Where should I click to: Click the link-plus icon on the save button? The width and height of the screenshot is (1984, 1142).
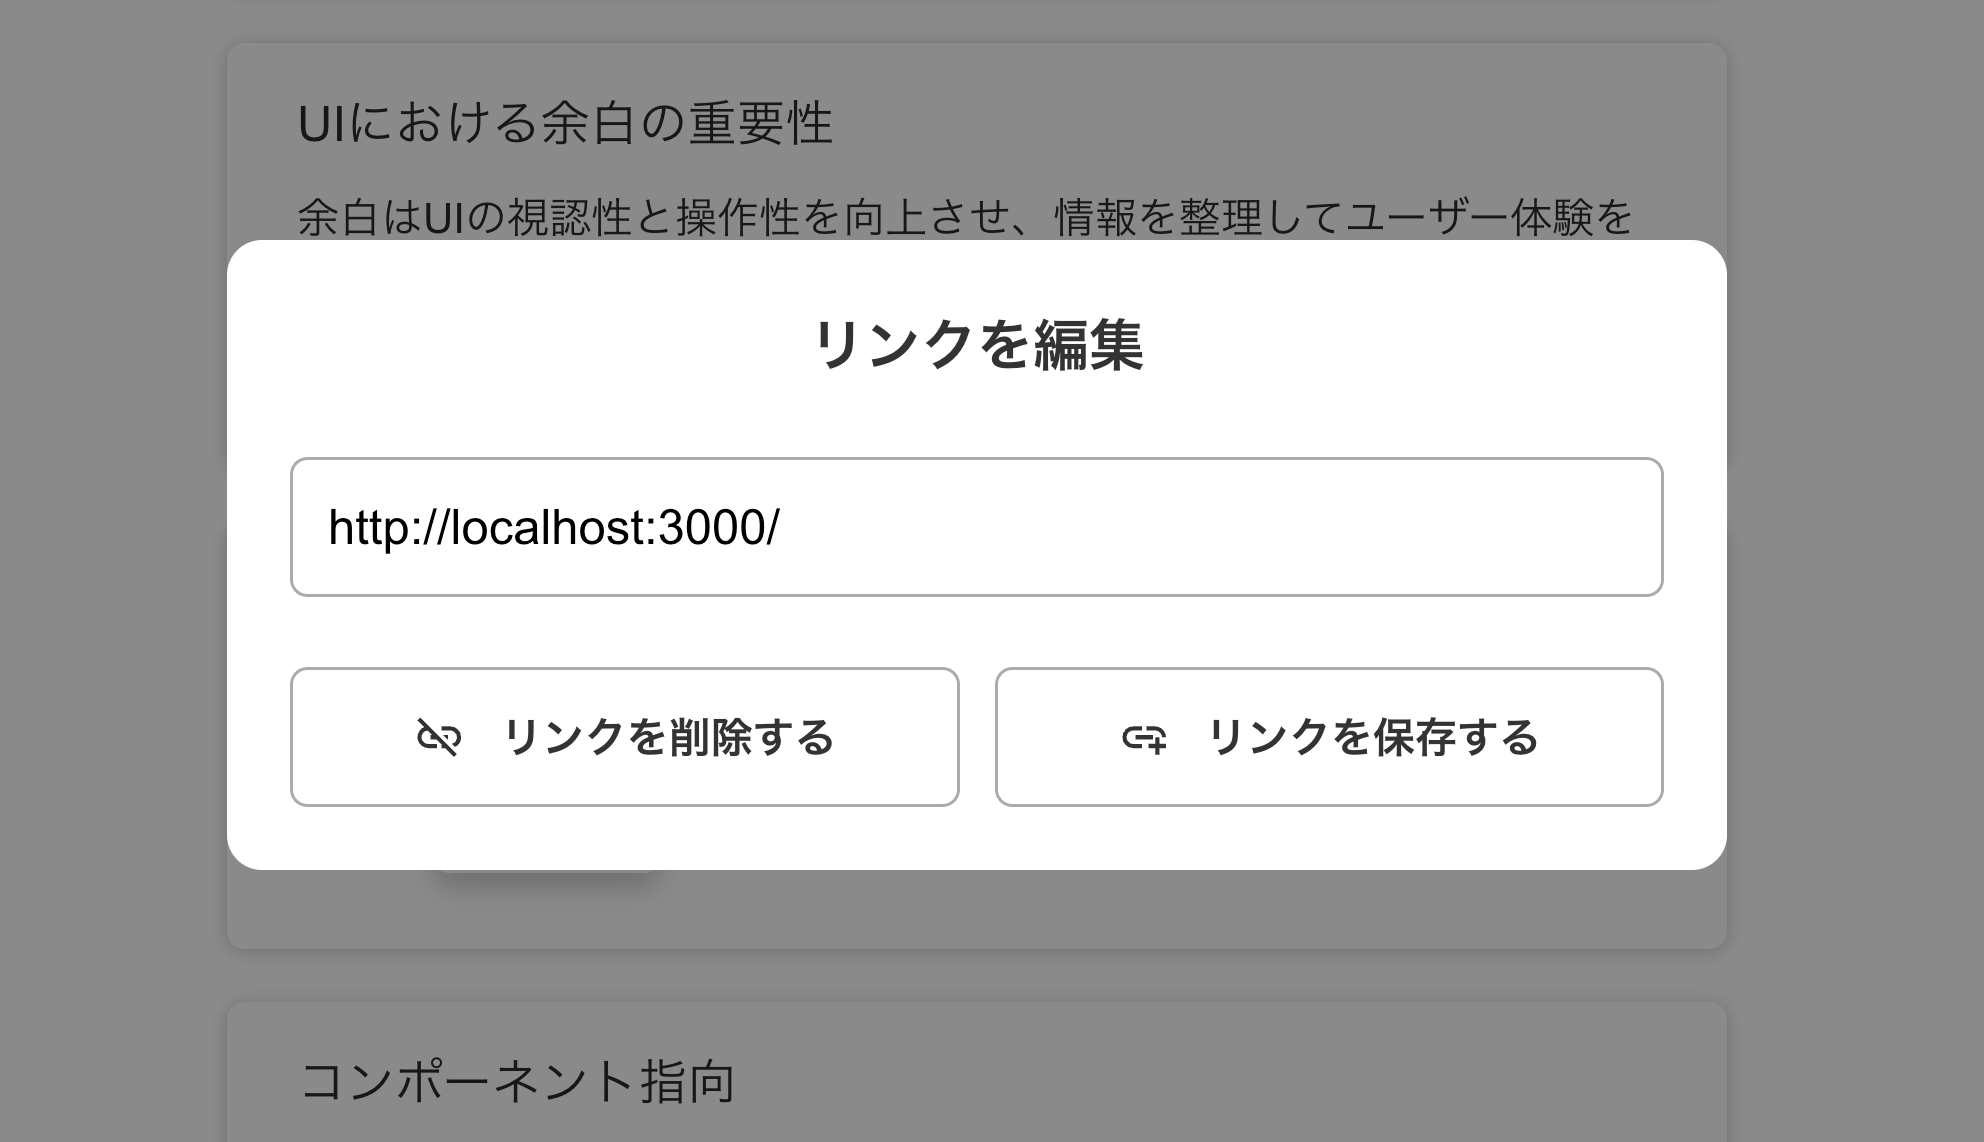[1146, 737]
